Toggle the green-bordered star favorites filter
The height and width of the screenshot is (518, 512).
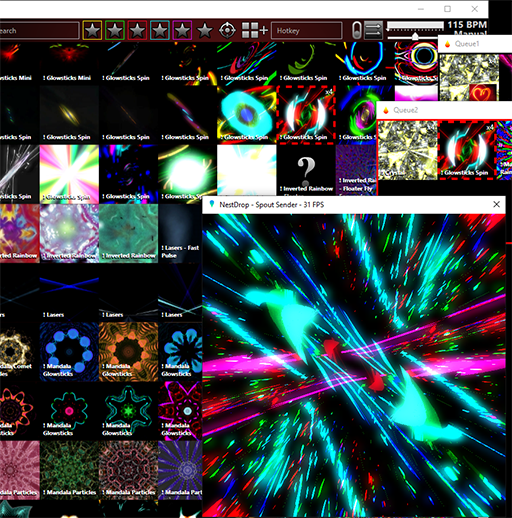tap(115, 30)
